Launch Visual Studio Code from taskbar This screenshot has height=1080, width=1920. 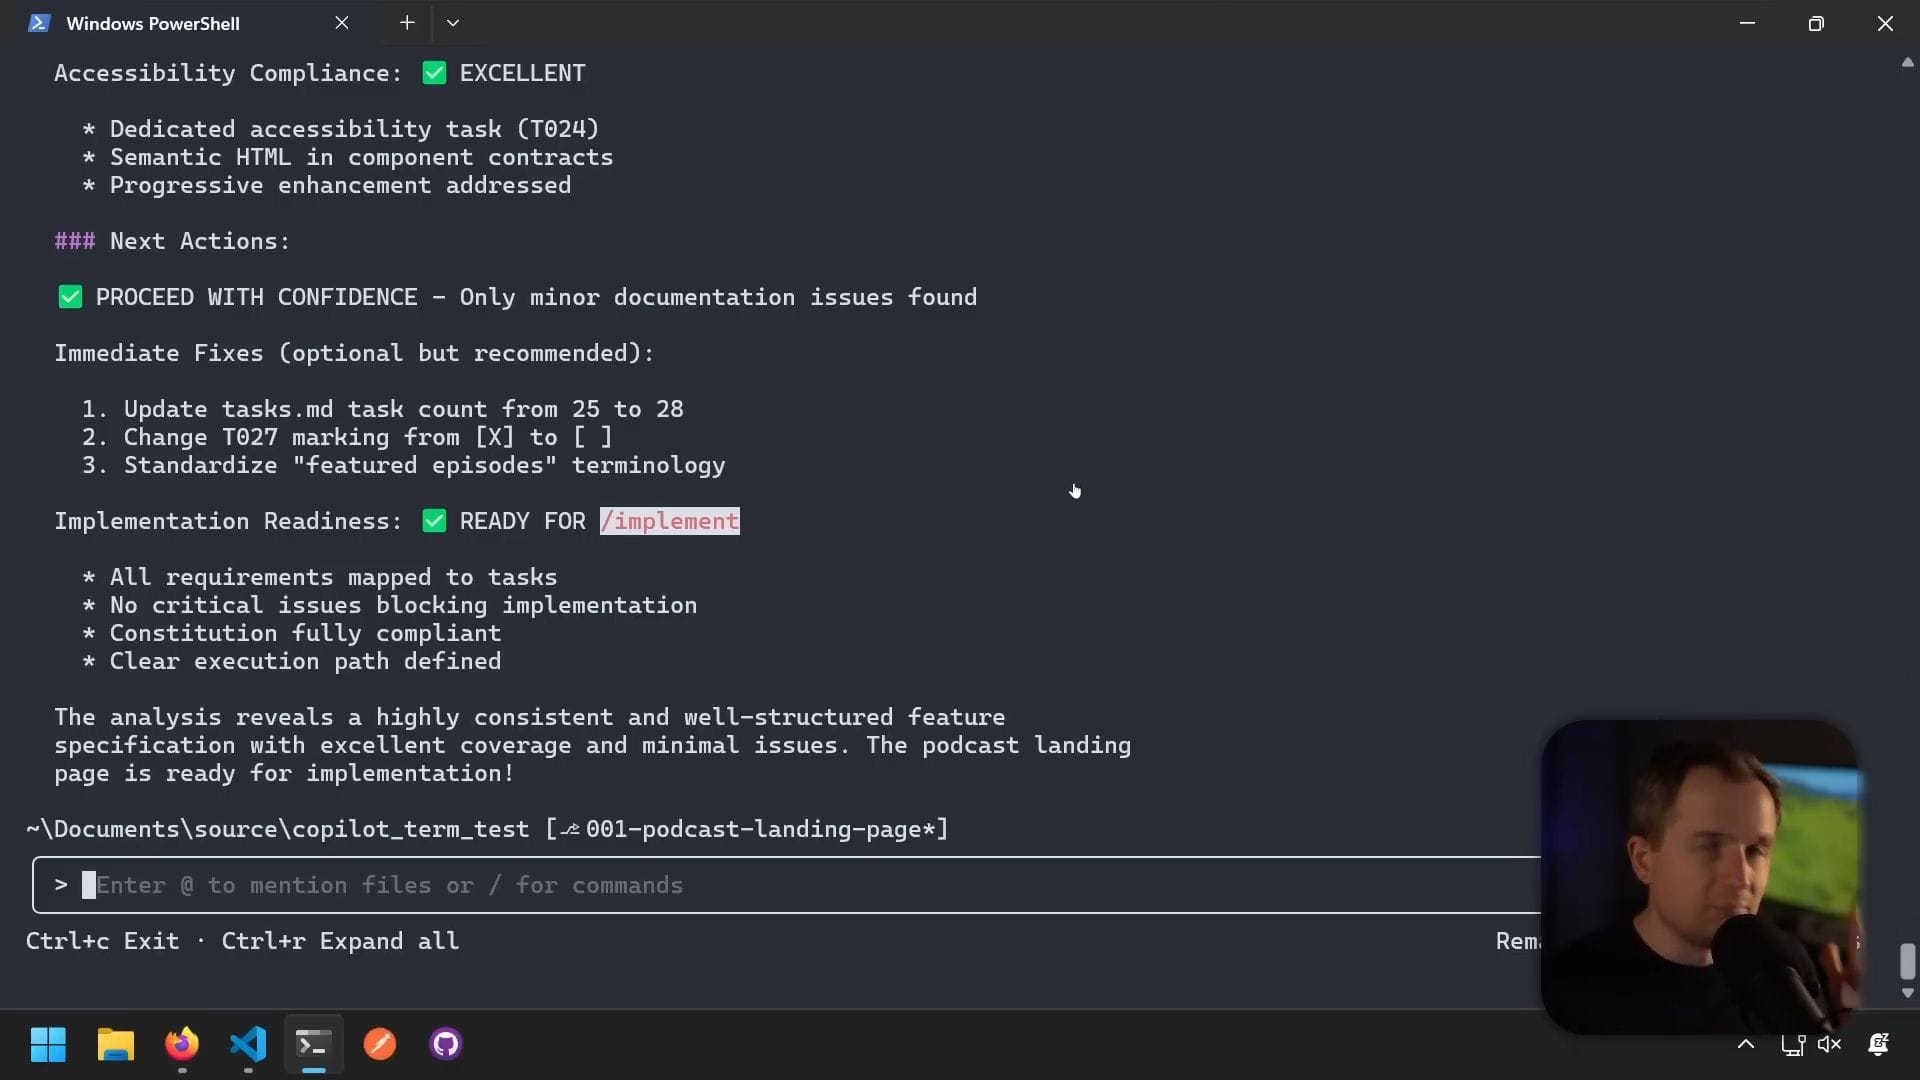click(248, 1044)
